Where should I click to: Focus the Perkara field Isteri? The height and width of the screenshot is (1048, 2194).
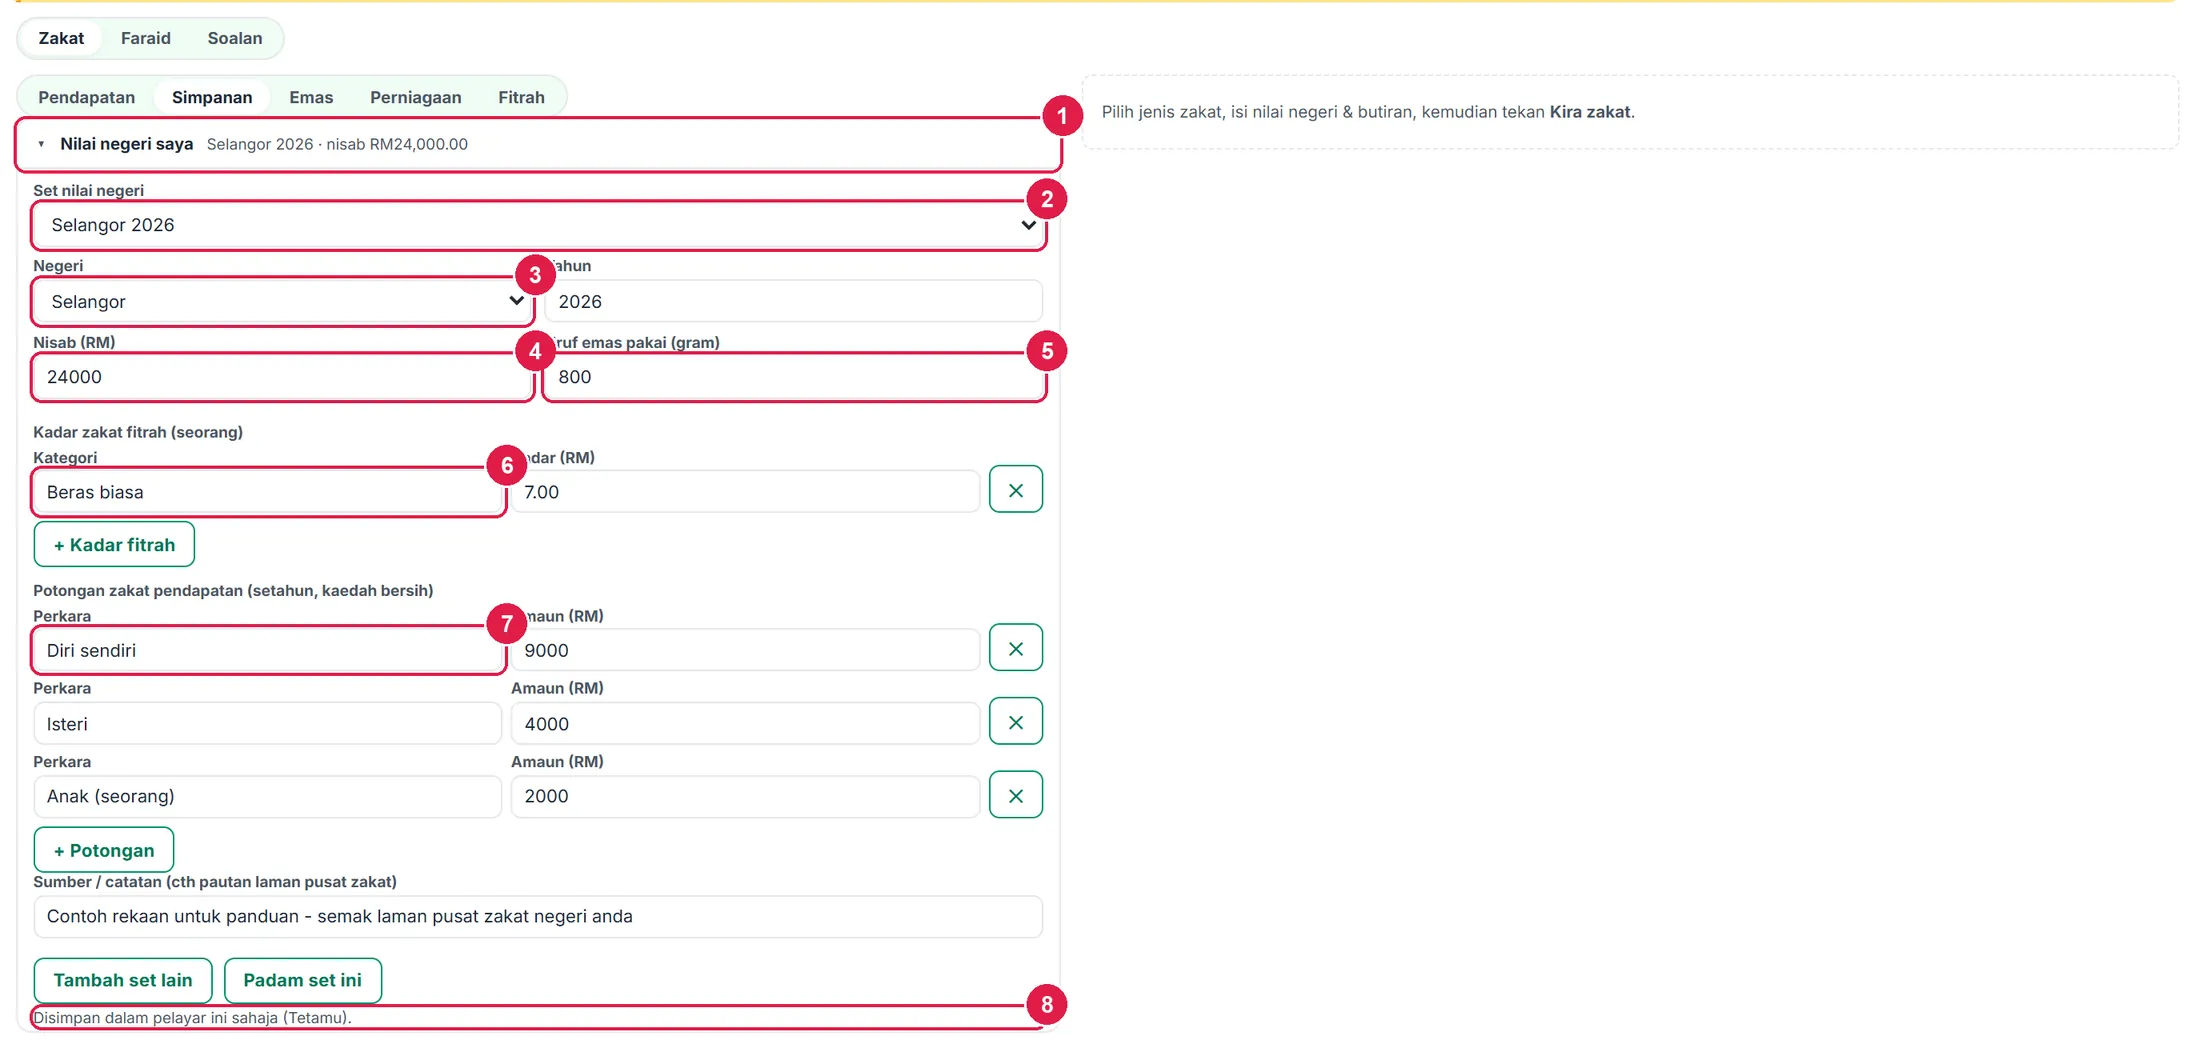tap(268, 723)
